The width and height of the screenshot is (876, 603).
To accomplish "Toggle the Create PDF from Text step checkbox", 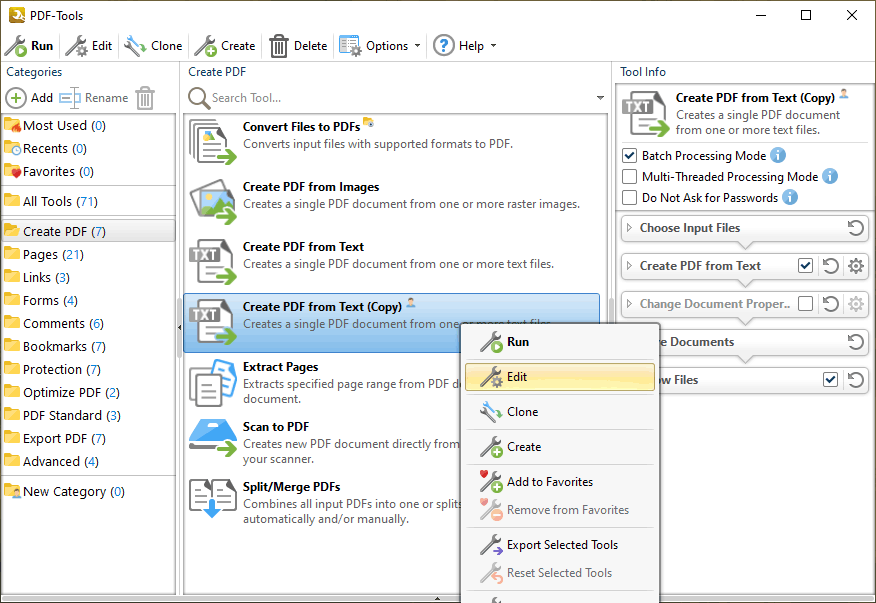I will pyautogui.click(x=805, y=265).
